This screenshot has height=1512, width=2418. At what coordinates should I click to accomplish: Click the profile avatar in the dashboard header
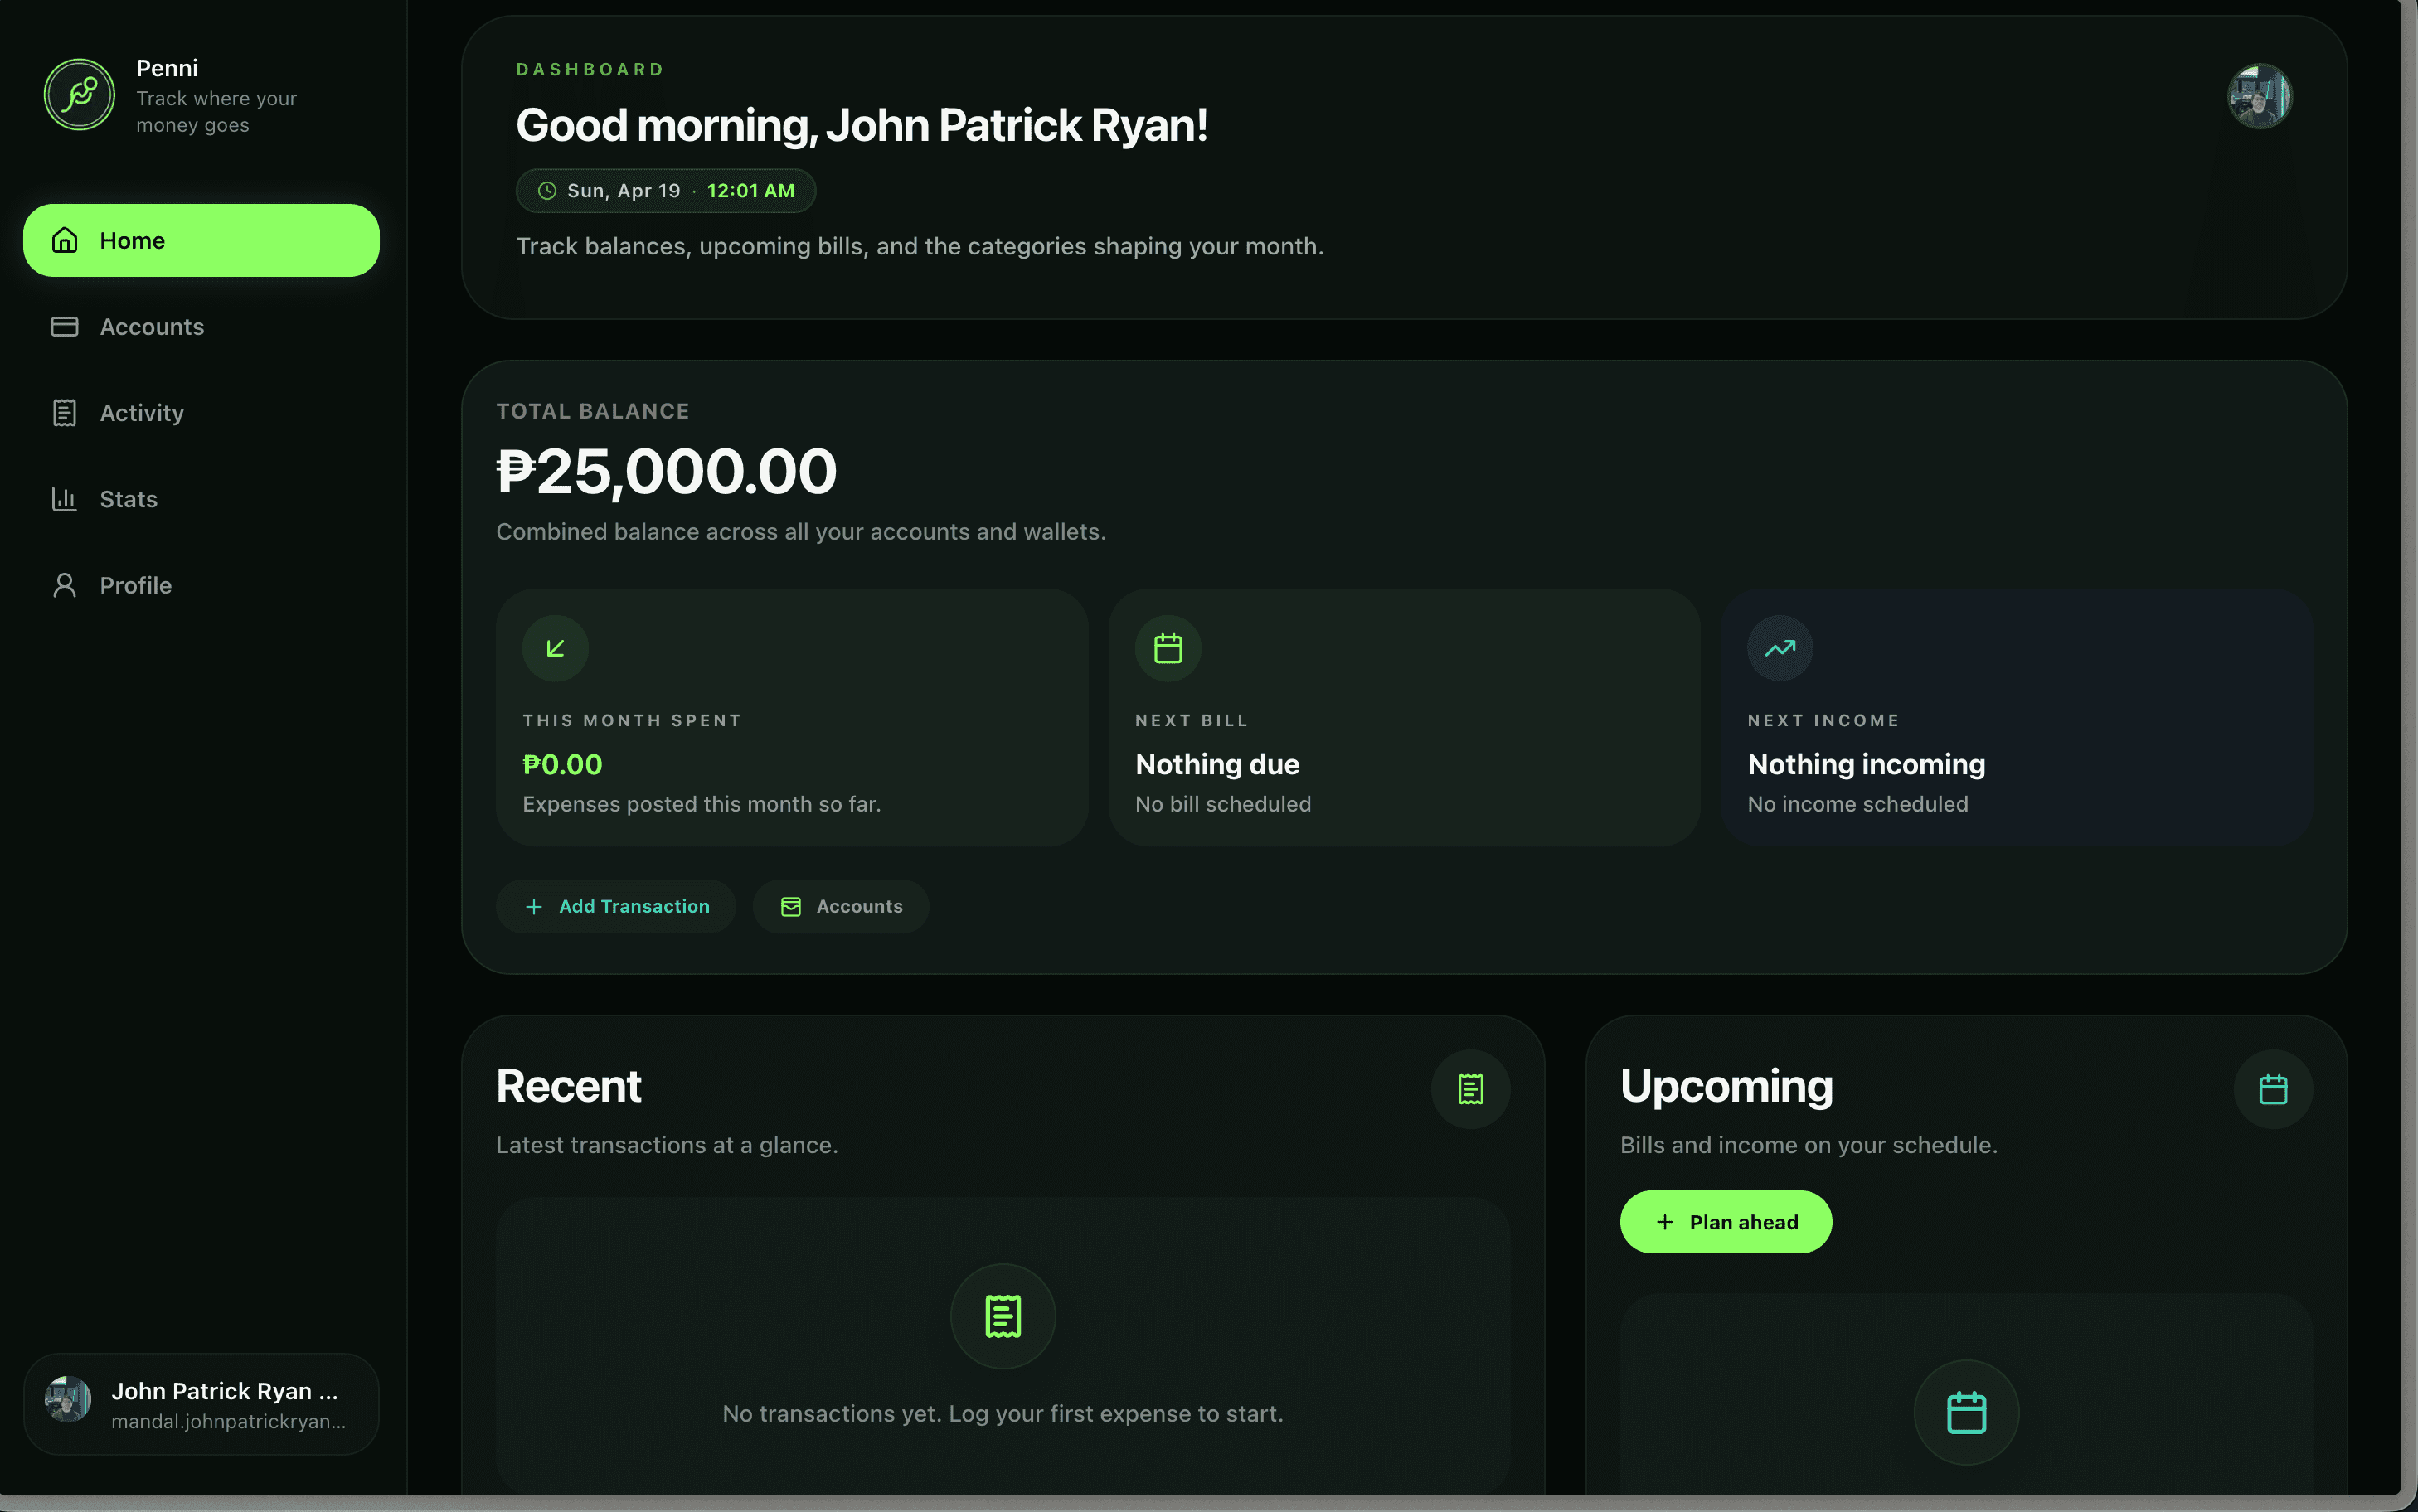[x=2259, y=96]
